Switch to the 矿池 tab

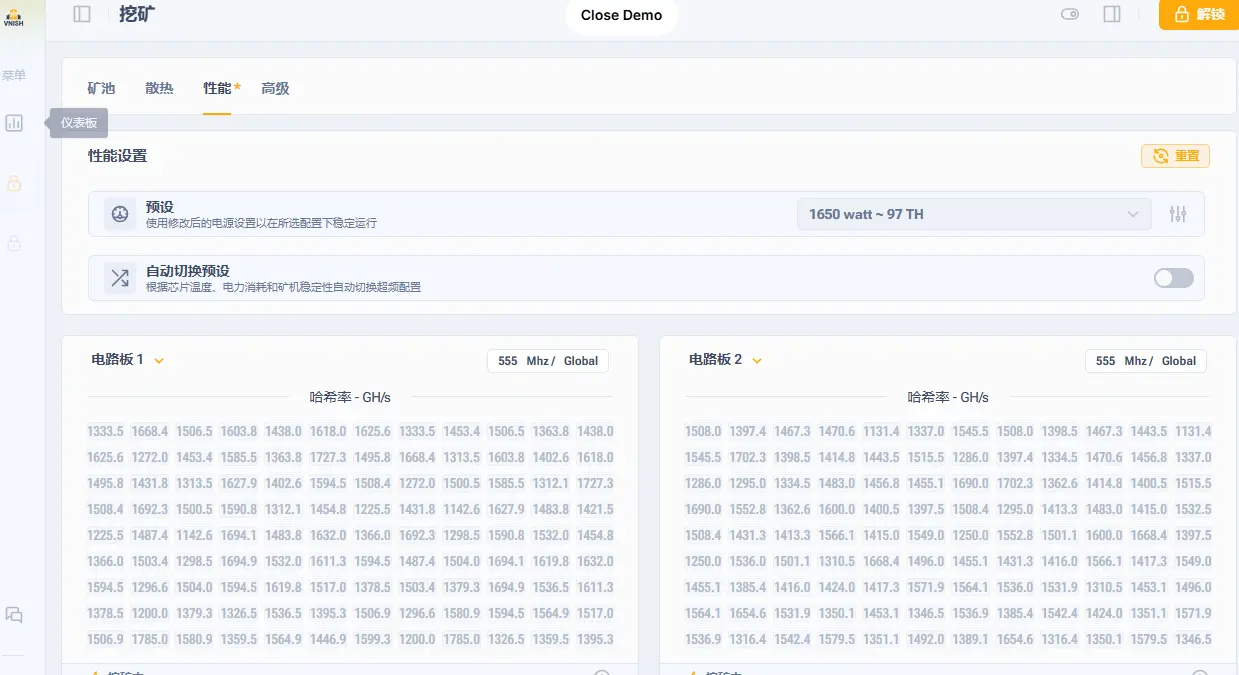point(101,88)
